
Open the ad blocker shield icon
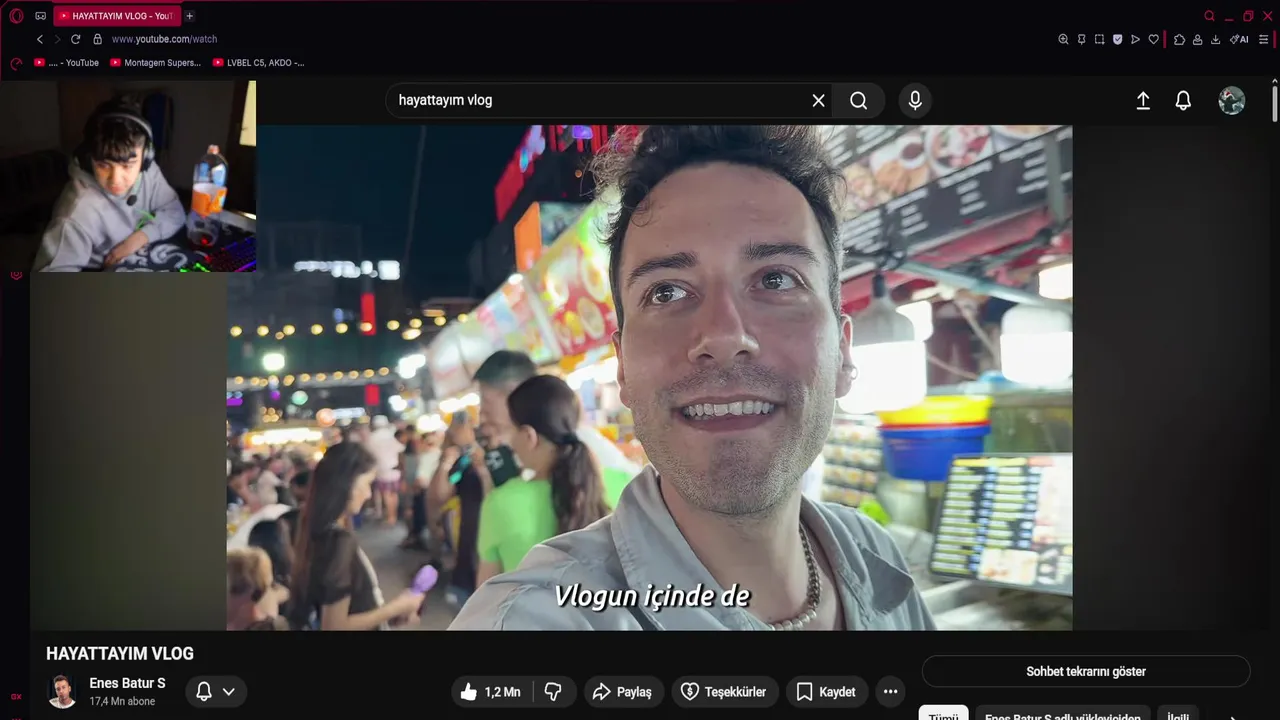click(x=1117, y=39)
